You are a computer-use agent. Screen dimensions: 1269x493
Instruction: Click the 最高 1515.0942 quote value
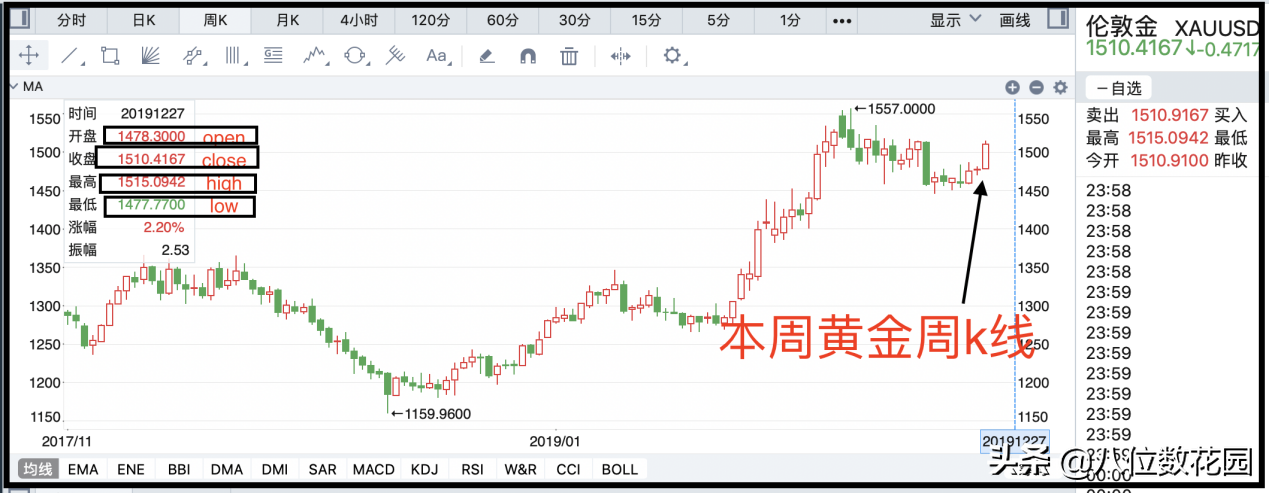(1147, 138)
